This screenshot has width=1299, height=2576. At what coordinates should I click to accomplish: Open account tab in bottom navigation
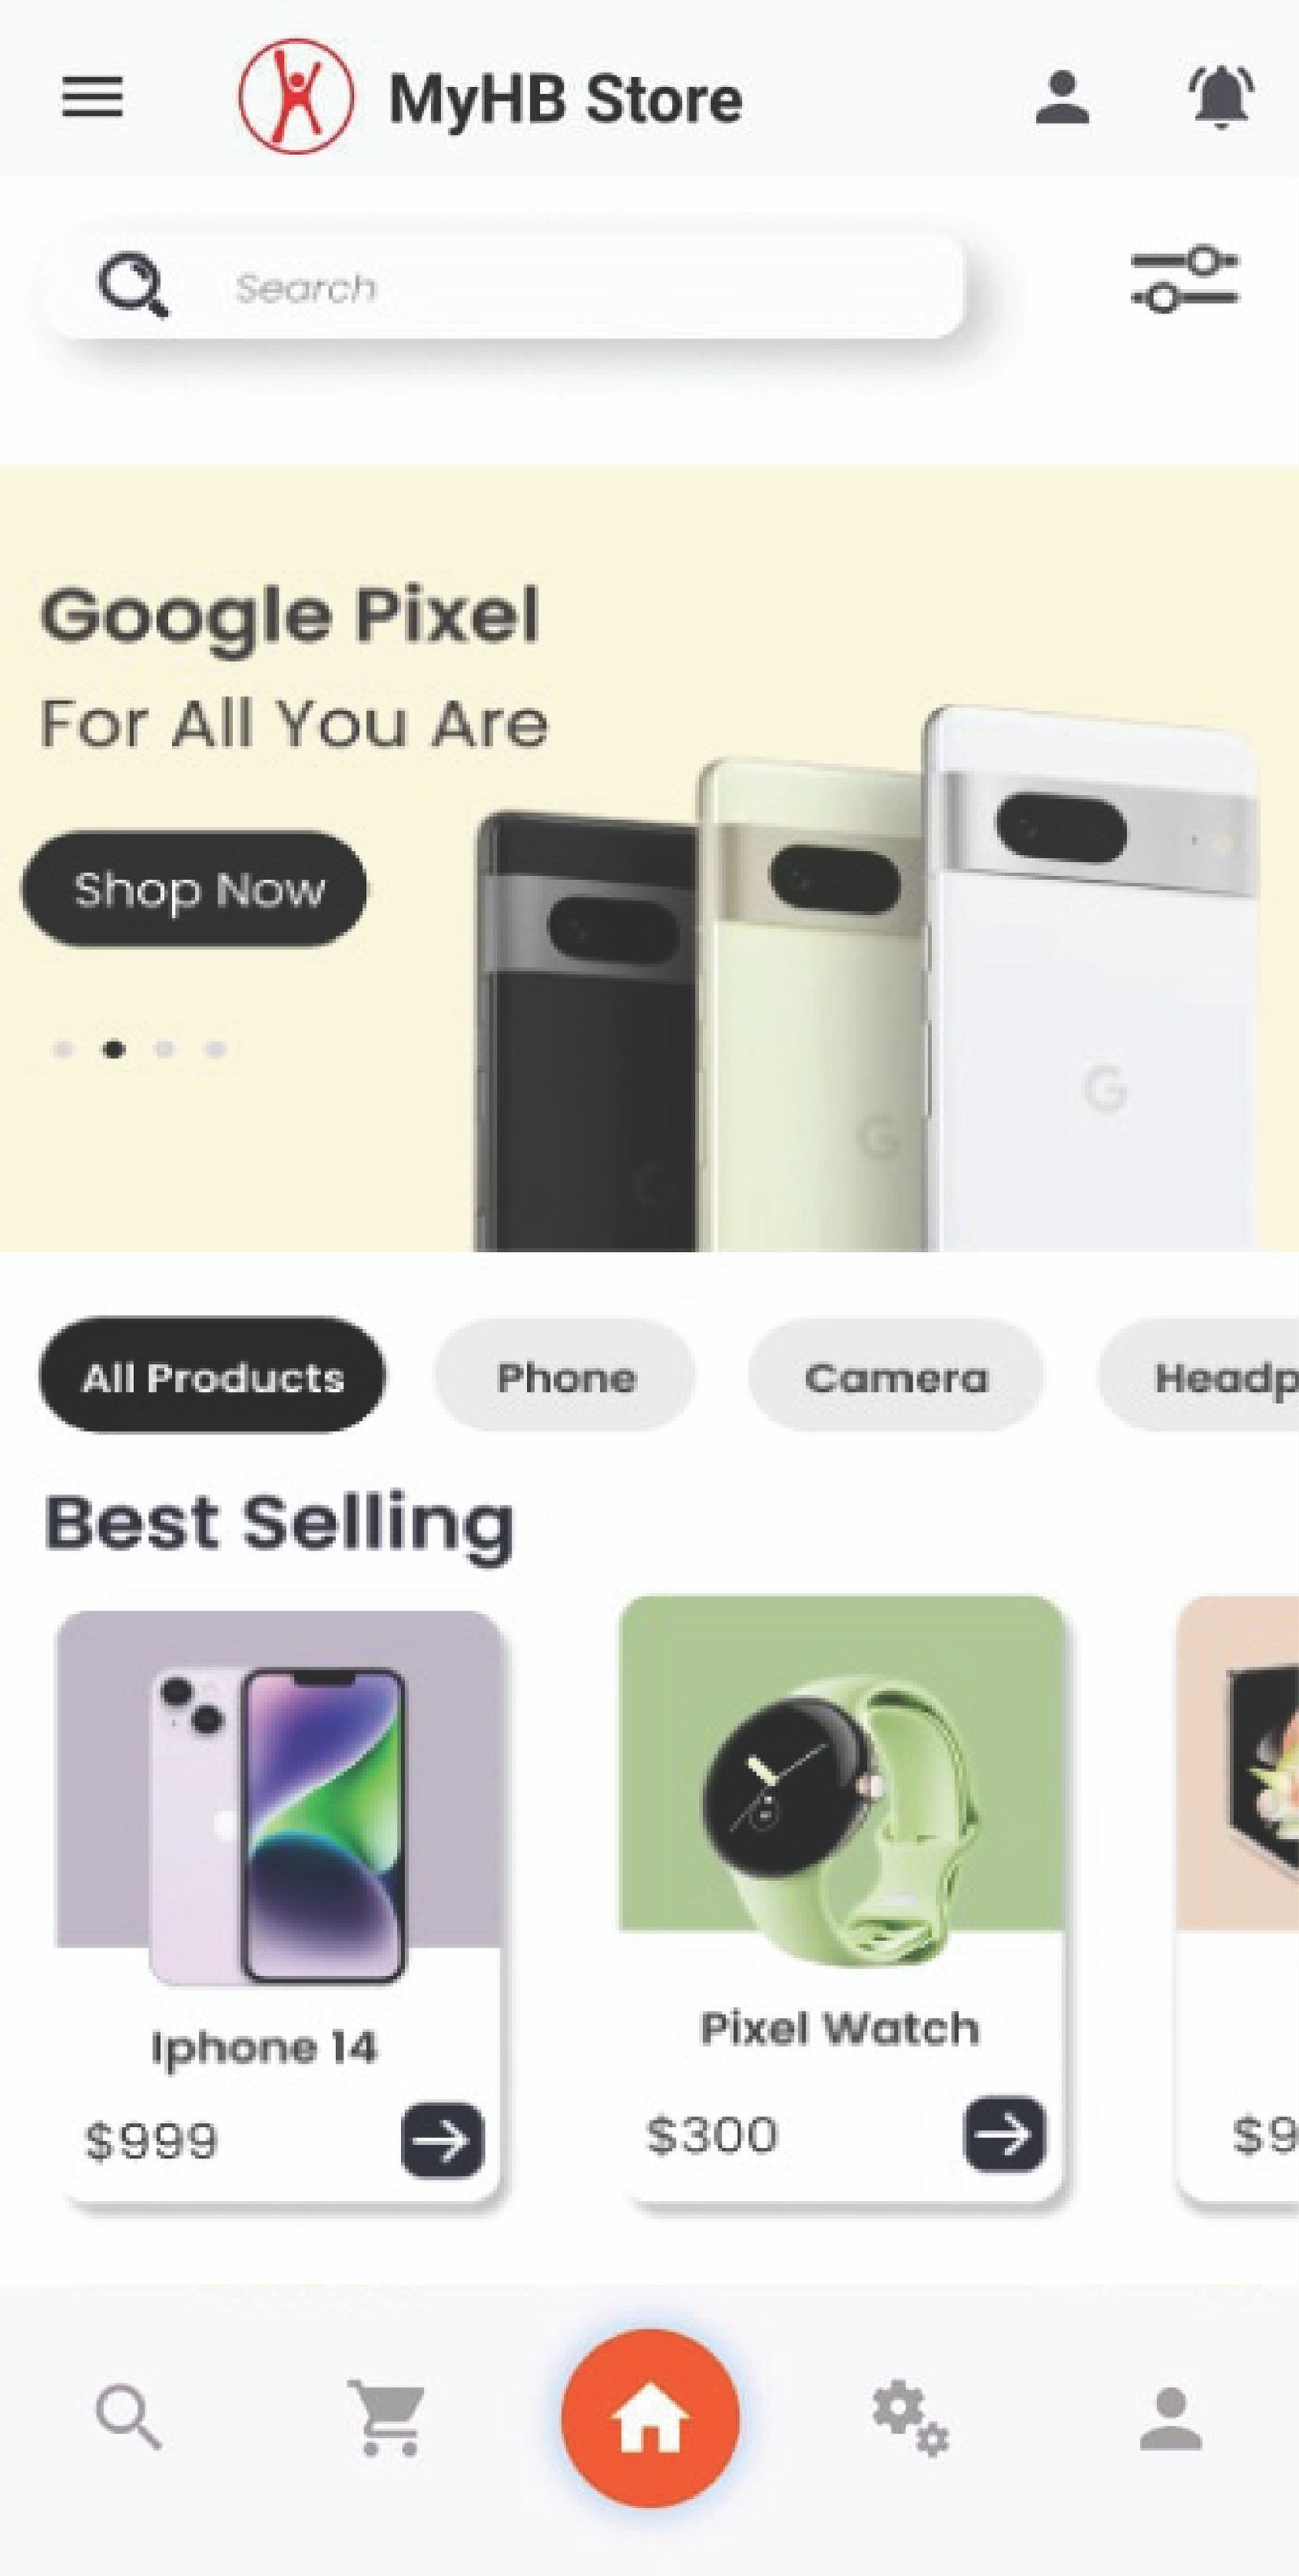[1171, 2419]
